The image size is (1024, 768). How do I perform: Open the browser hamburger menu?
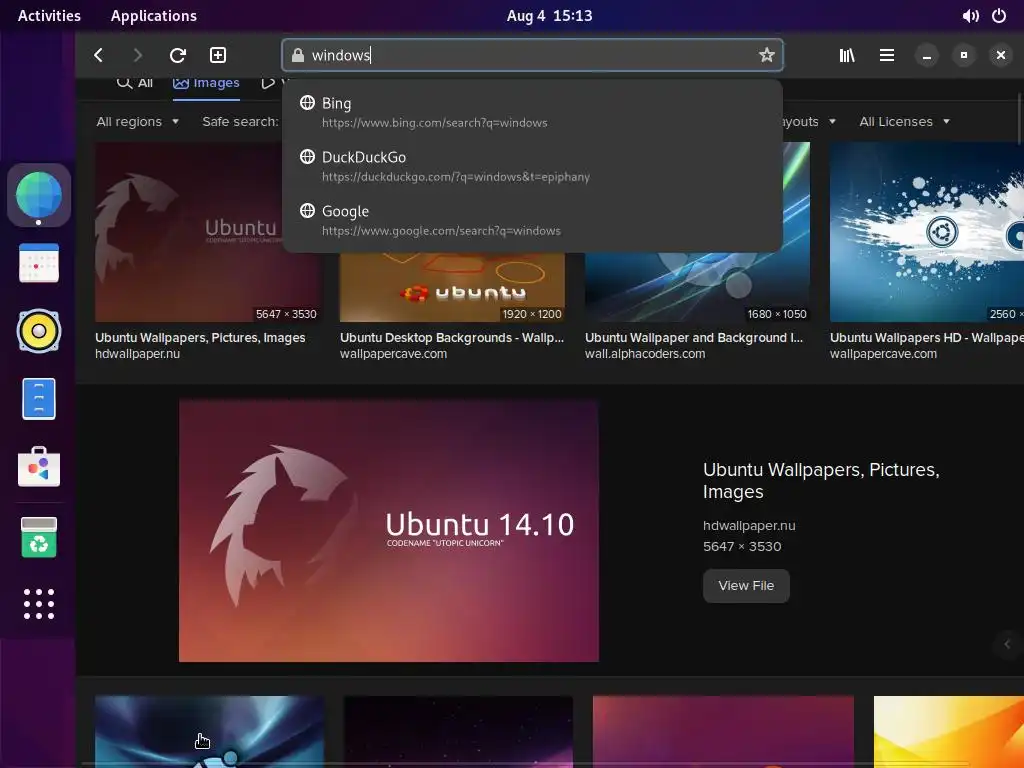[x=887, y=56]
